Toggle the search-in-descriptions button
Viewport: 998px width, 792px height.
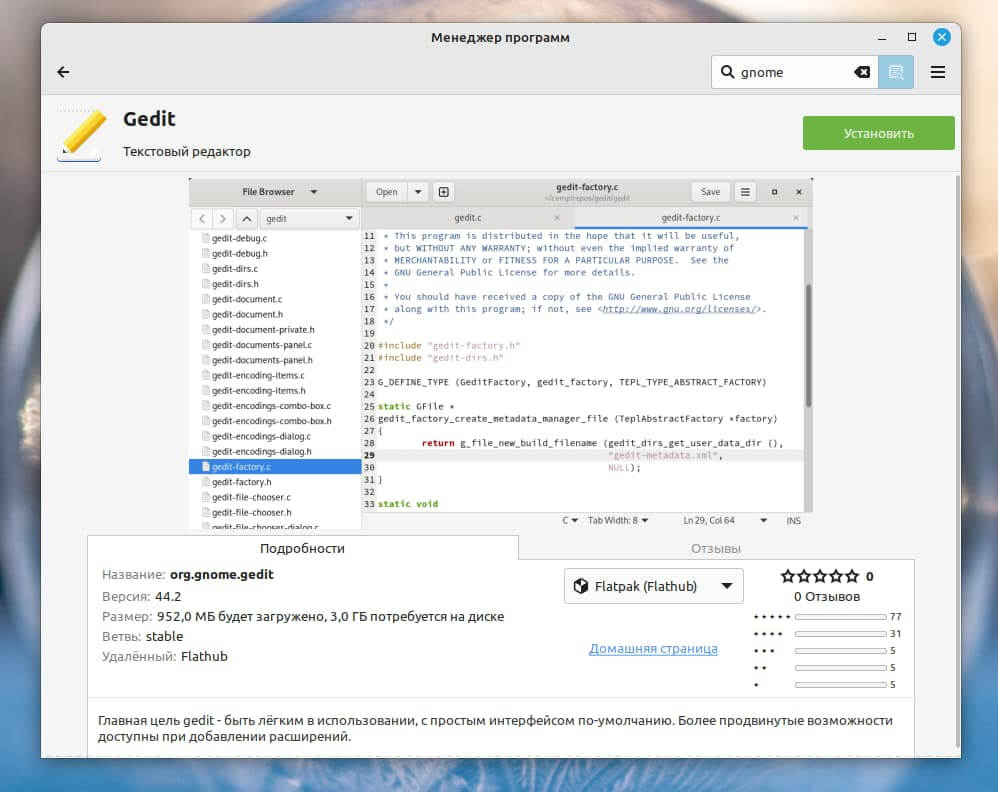click(x=896, y=72)
